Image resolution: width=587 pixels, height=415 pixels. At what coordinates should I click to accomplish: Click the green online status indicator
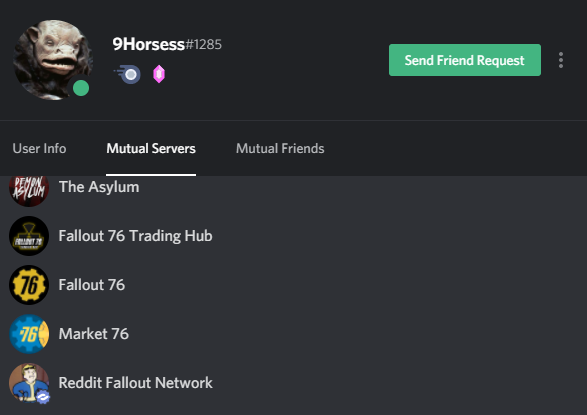[81, 88]
